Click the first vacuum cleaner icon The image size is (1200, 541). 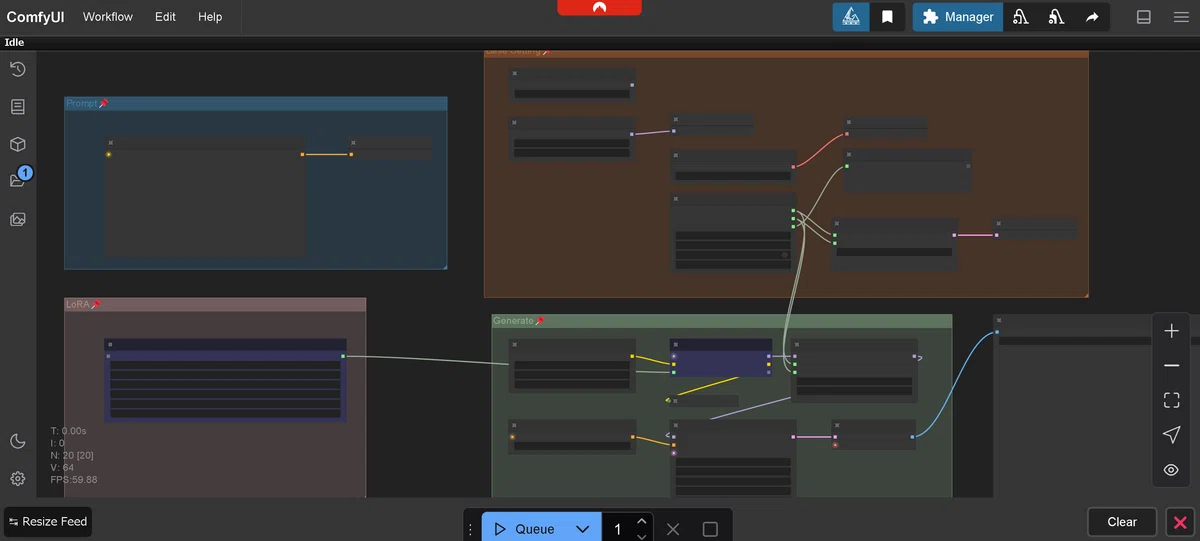pyautogui.click(x=1020, y=17)
